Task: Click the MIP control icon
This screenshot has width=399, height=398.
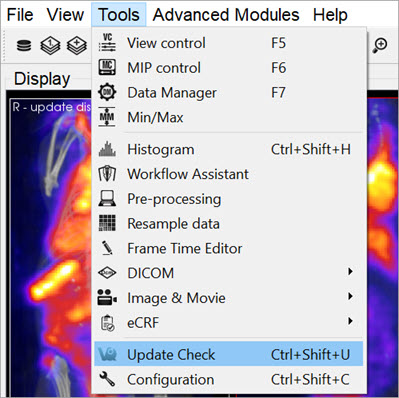Action: click(107, 67)
